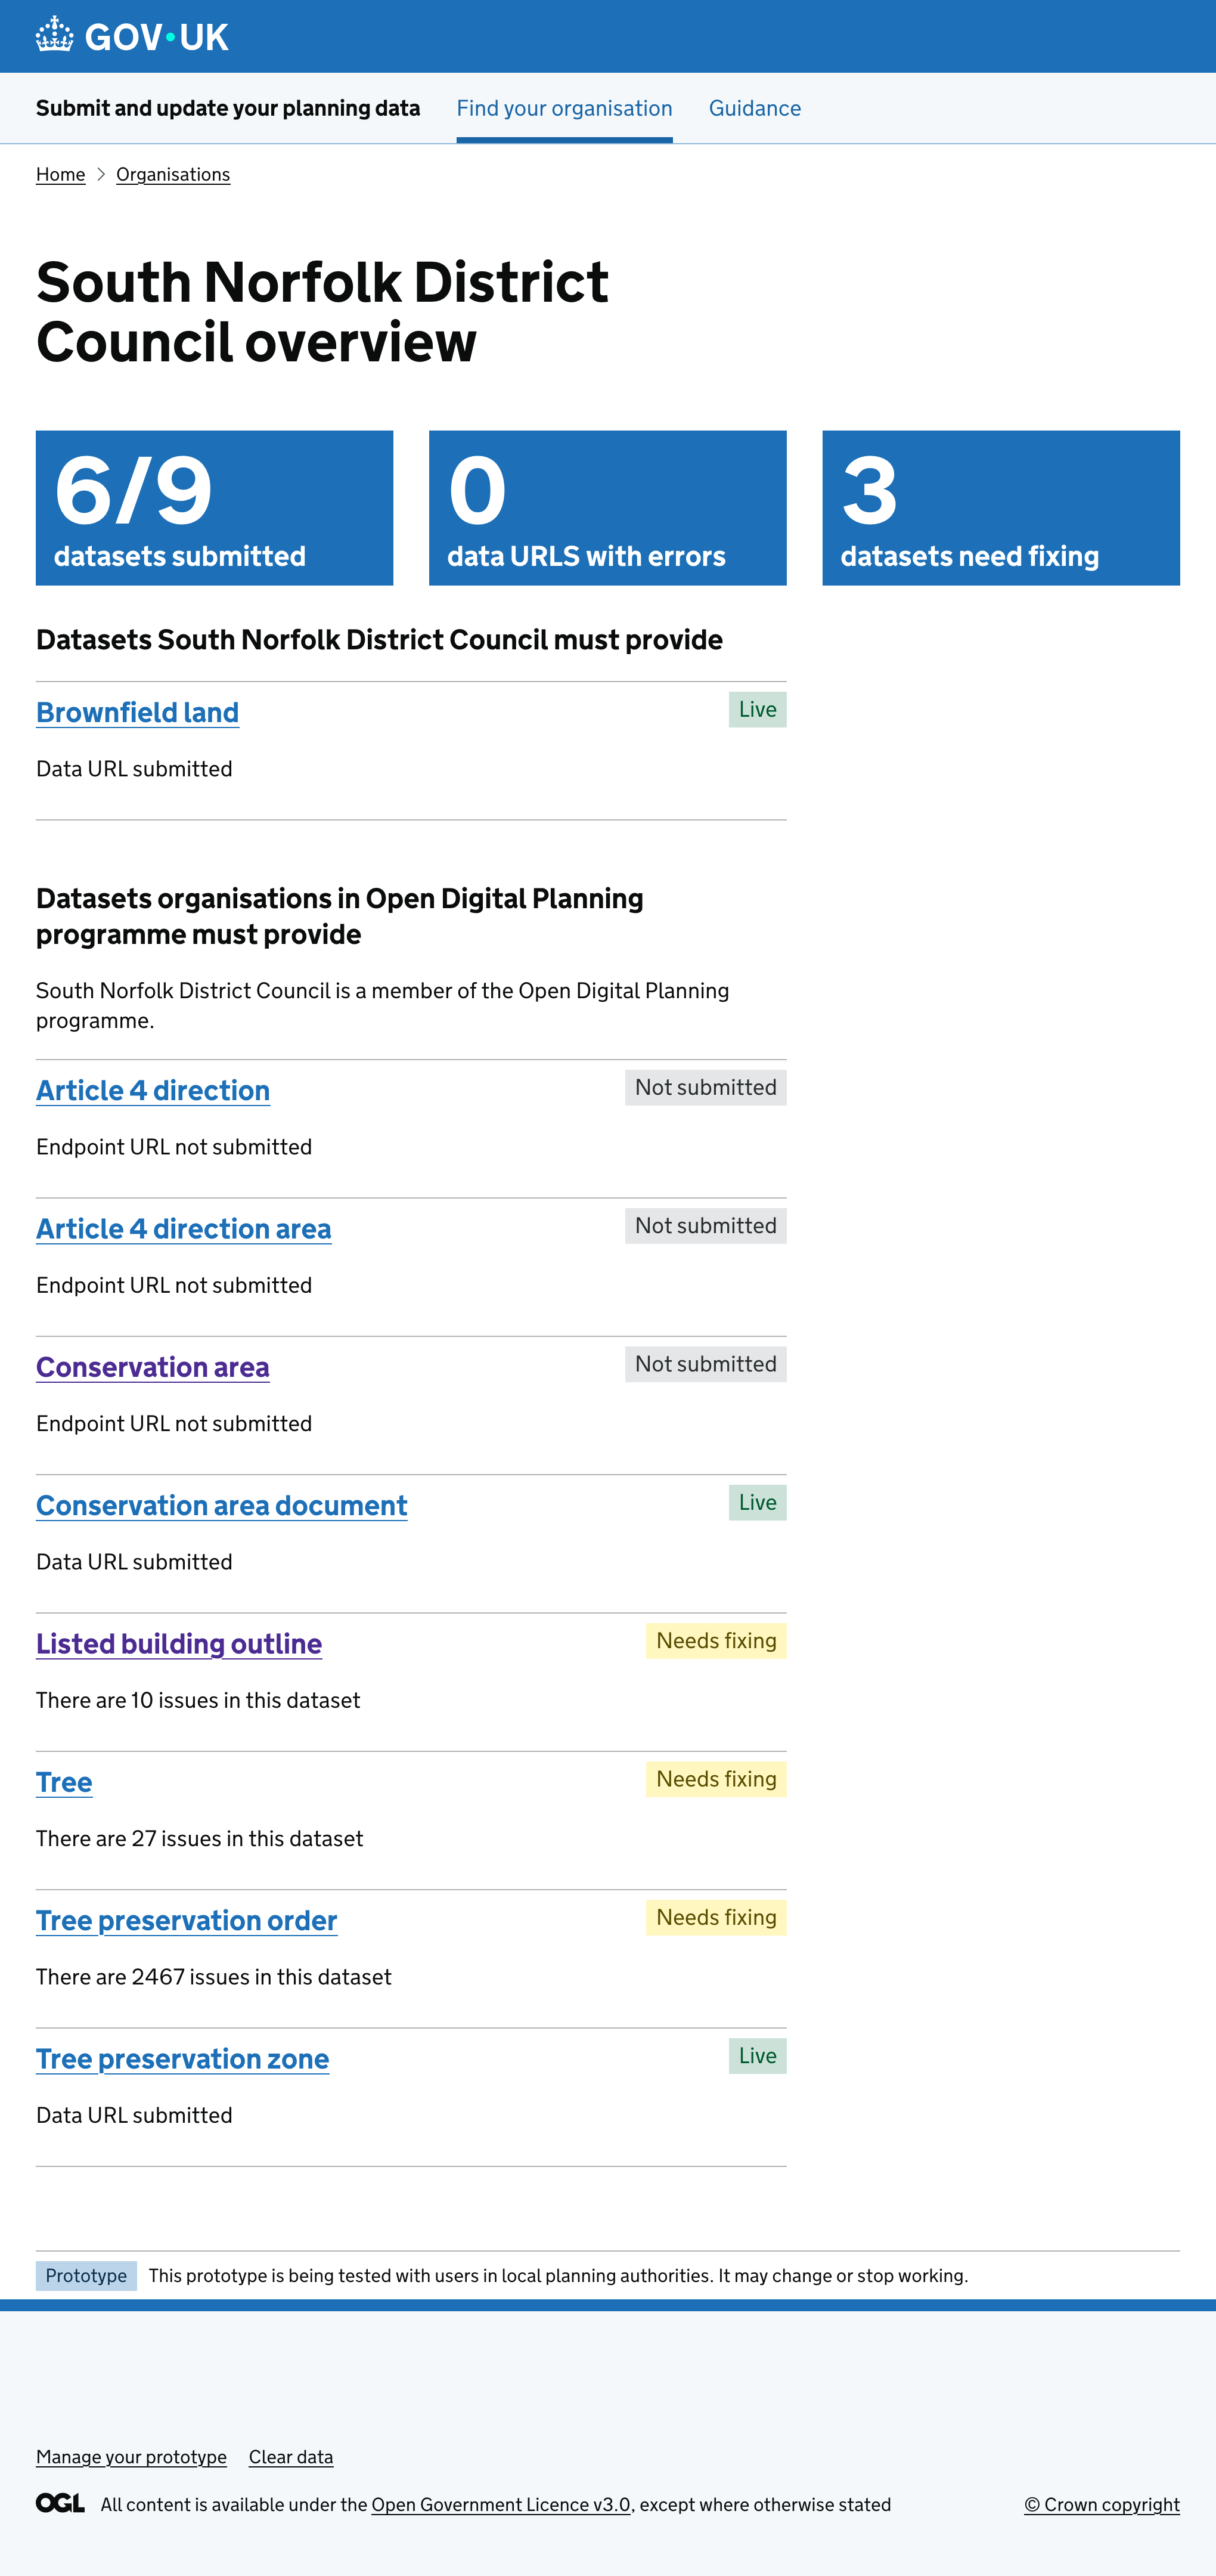The width and height of the screenshot is (1216, 2576).
Task: Open the Guidance navigation tab
Action: tap(754, 108)
